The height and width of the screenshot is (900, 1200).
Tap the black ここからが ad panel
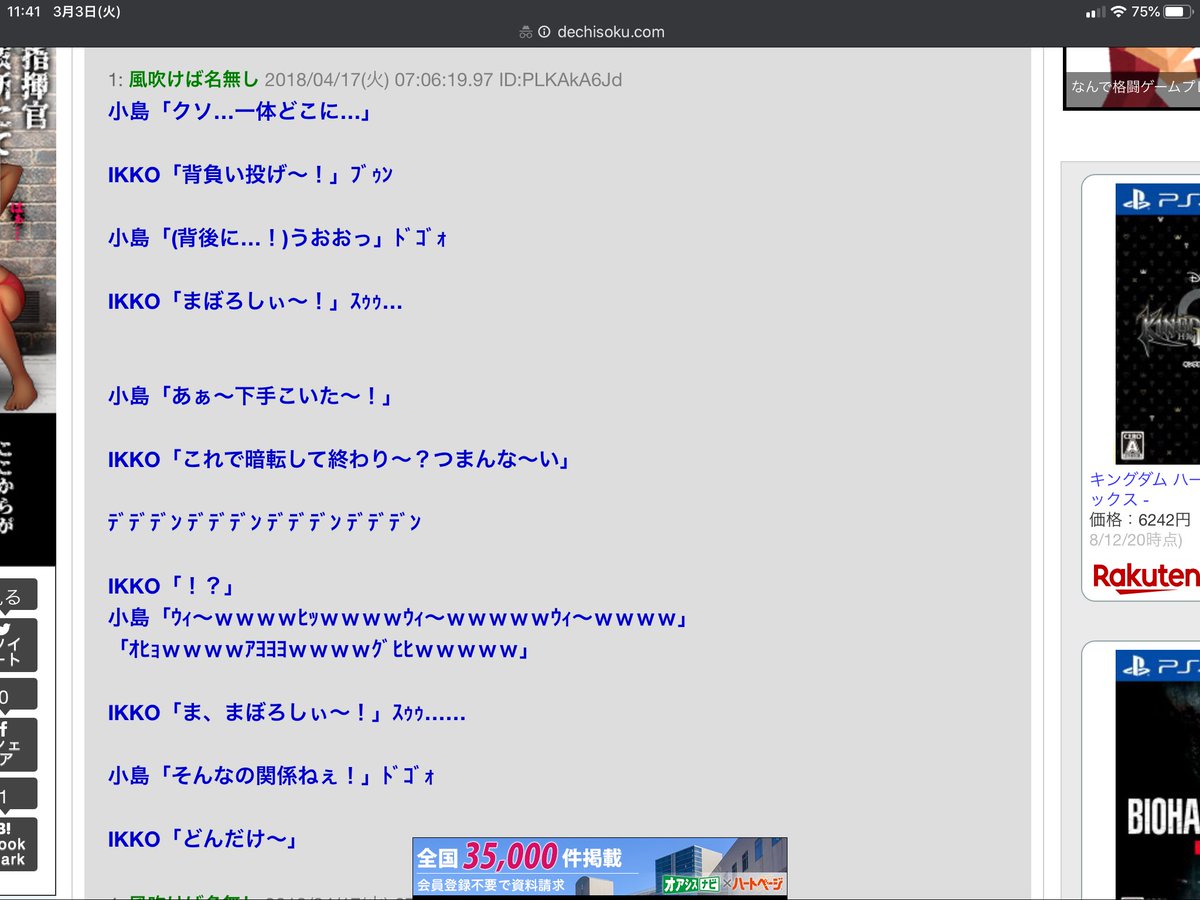pos(28,490)
